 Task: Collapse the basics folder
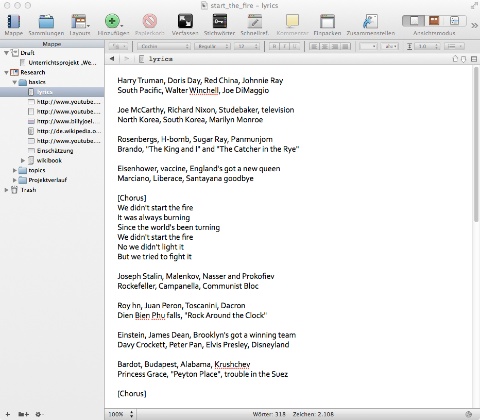coord(15,82)
